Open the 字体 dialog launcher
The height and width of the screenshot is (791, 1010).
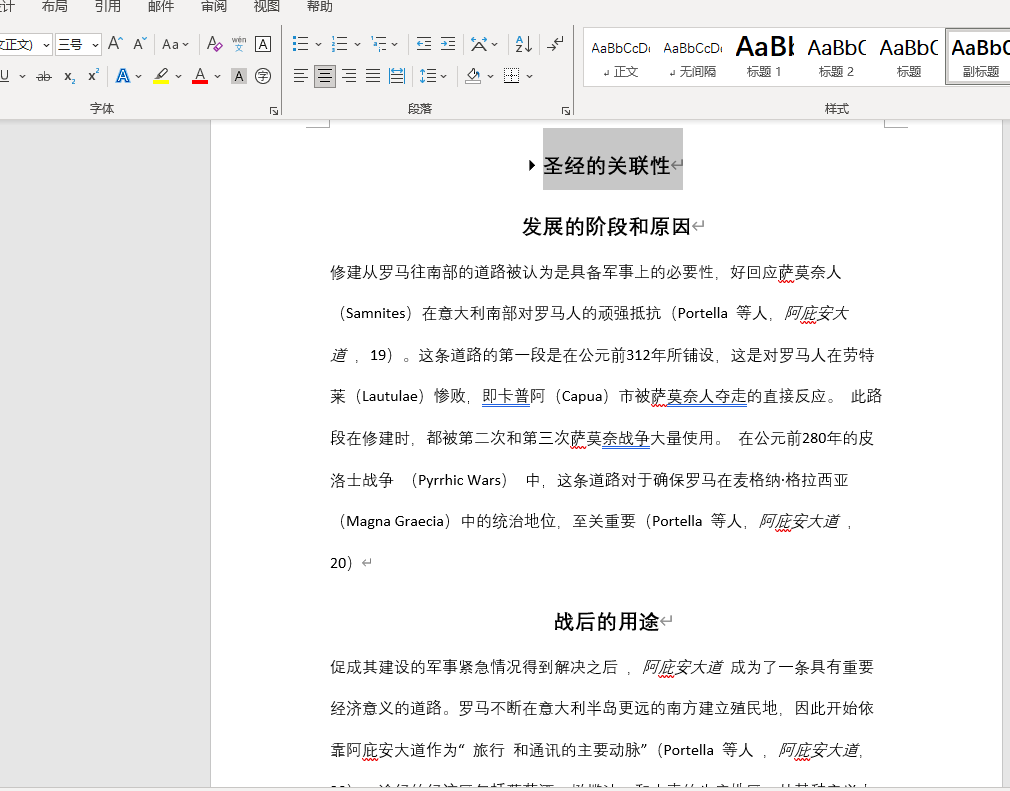[274, 111]
